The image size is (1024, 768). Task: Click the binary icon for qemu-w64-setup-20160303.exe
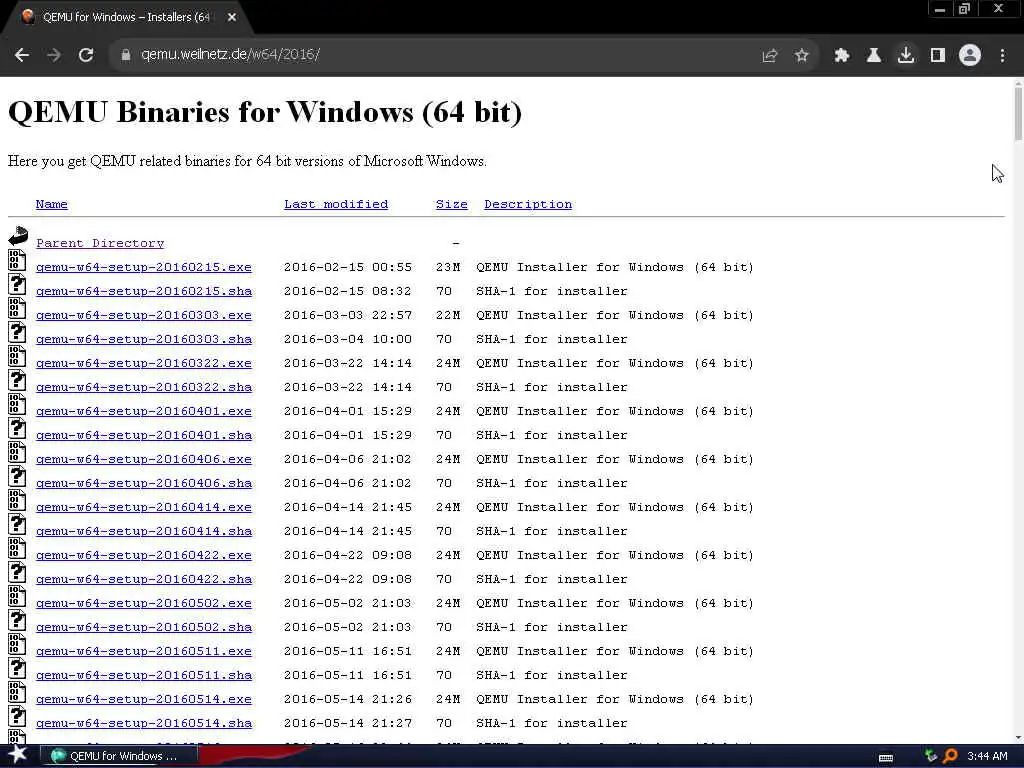[17, 308]
